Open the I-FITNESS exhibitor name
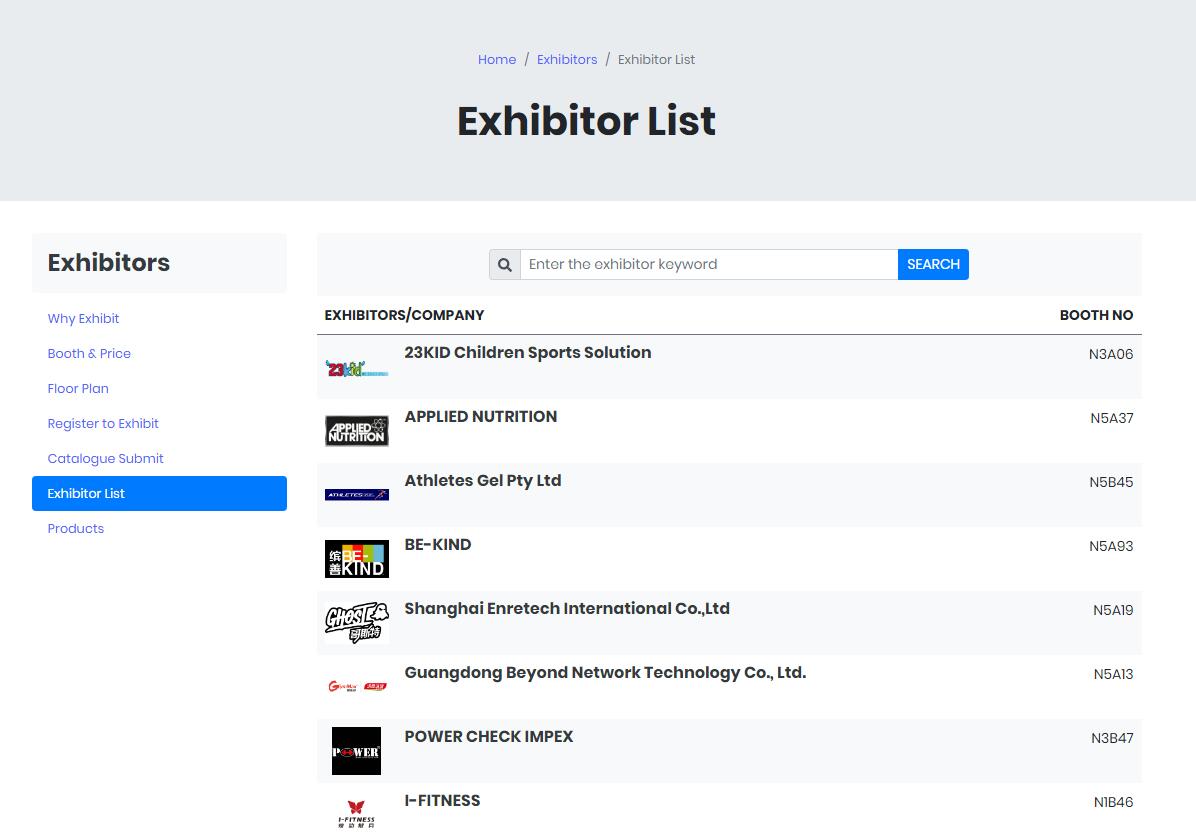Viewport: 1196px width, 838px height. coord(442,801)
